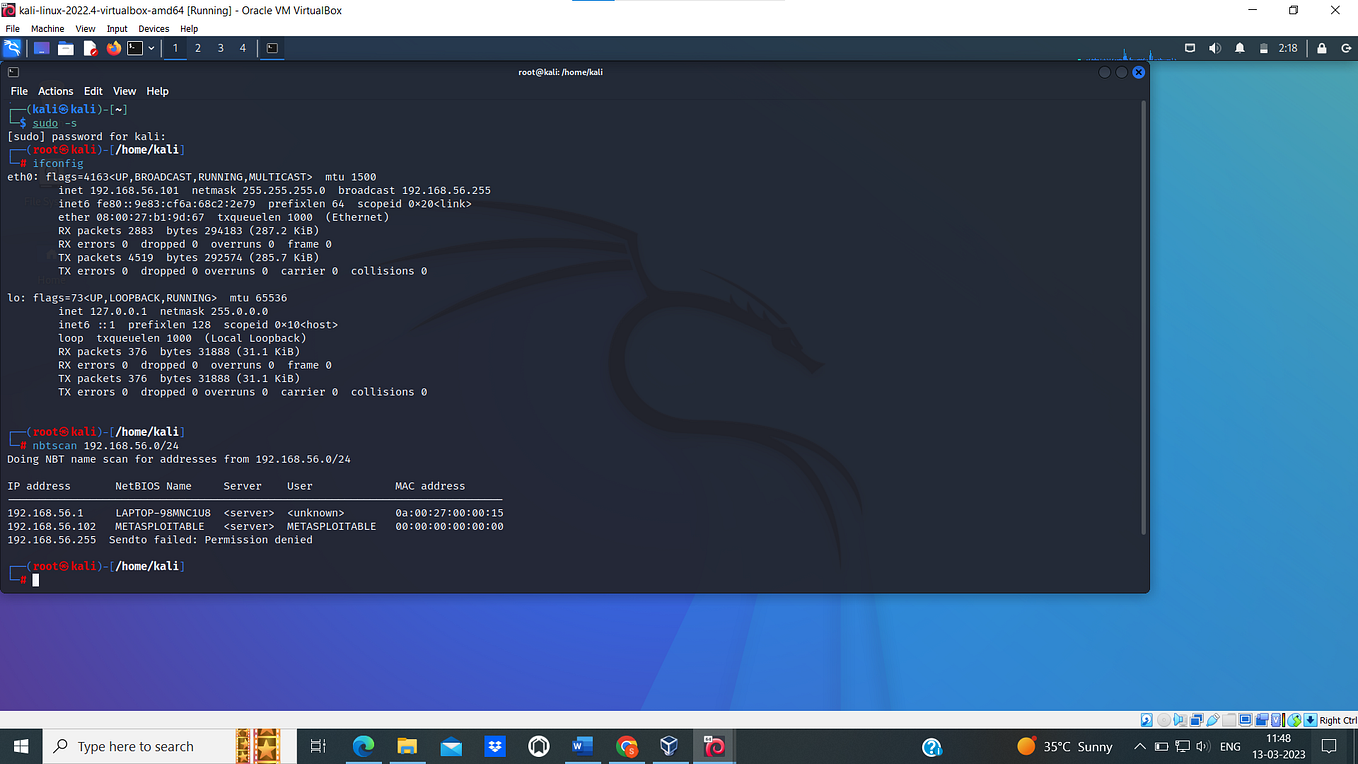Image resolution: width=1358 pixels, height=764 pixels.
Task: Expand hidden icons in the Windows system tray
Action: point(1139,746)
